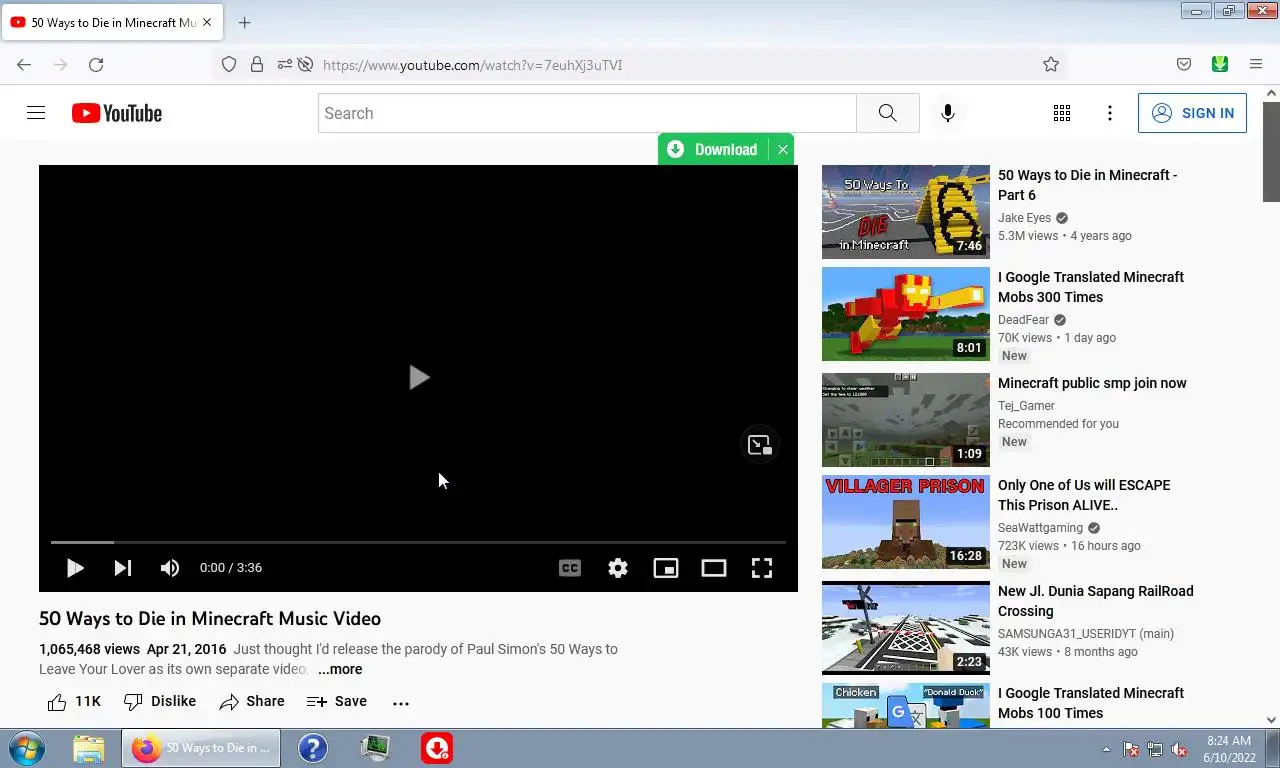The height and width of the screenshot is (768, 1280).
Task: Go to YouTube home via logo
Action: (117, 113)
